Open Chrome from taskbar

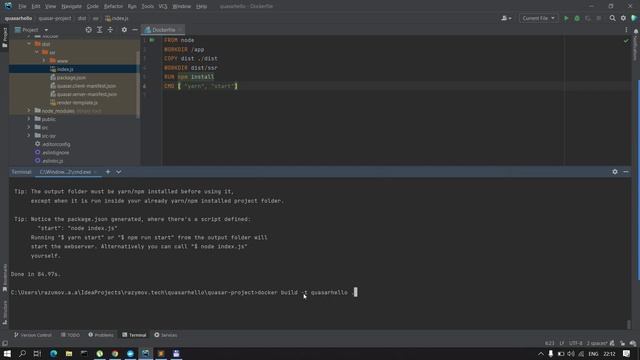tap(115, 353)
